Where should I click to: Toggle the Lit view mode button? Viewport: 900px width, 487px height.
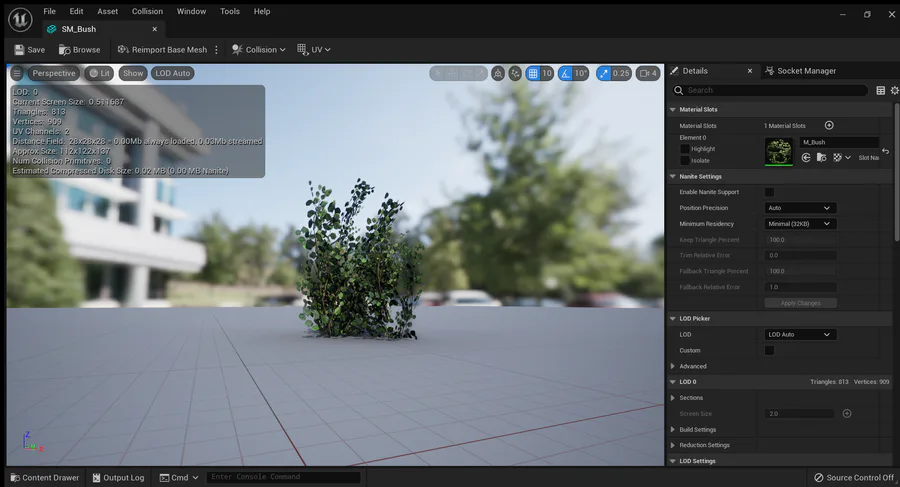(x=99, y=74)
